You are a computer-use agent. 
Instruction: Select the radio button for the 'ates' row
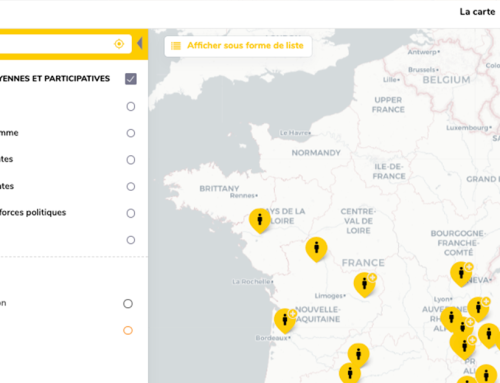[131, 187]
